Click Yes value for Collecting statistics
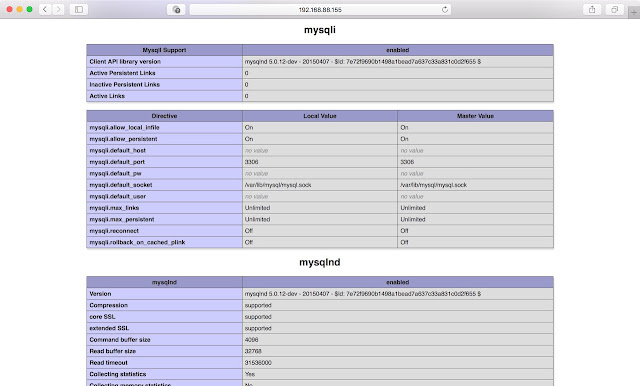 250,374
